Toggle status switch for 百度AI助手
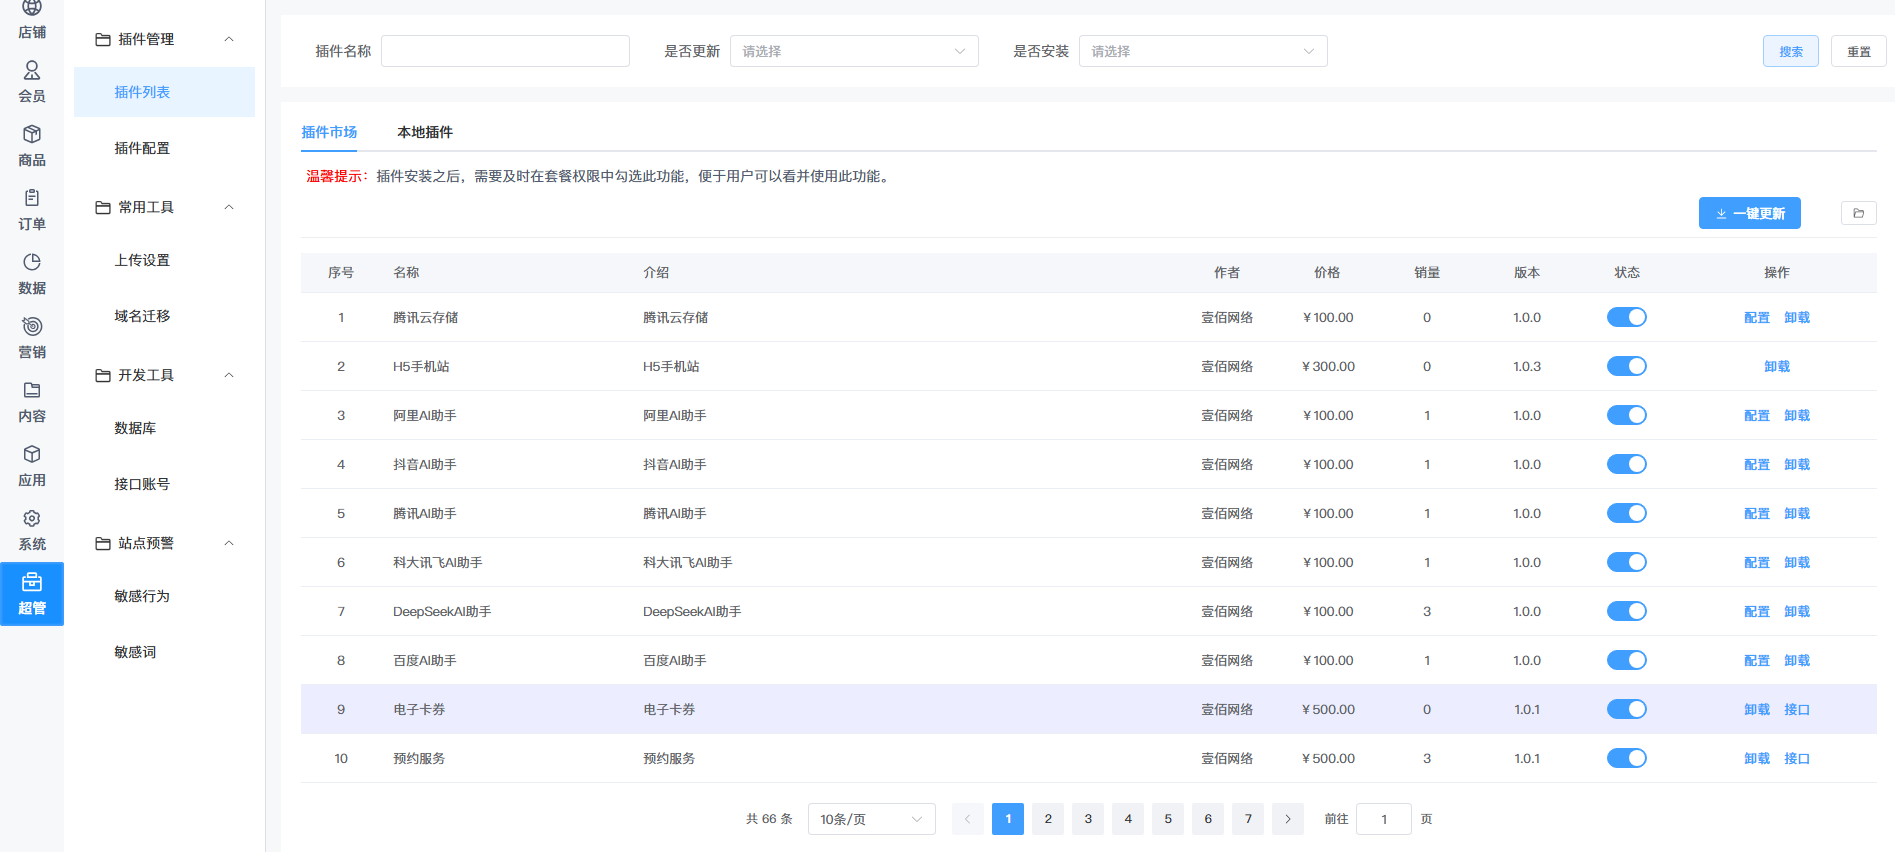Image resolution: width=1895 pixels, height=852 pixels. [1627, 660]
